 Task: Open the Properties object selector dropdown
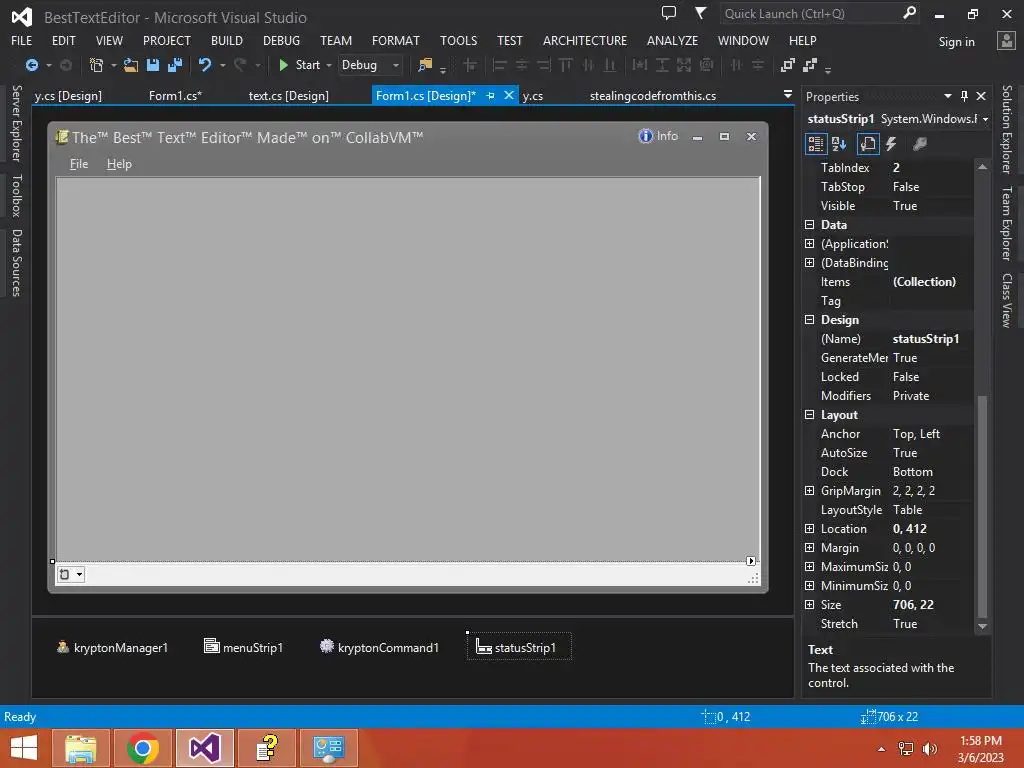985,119
